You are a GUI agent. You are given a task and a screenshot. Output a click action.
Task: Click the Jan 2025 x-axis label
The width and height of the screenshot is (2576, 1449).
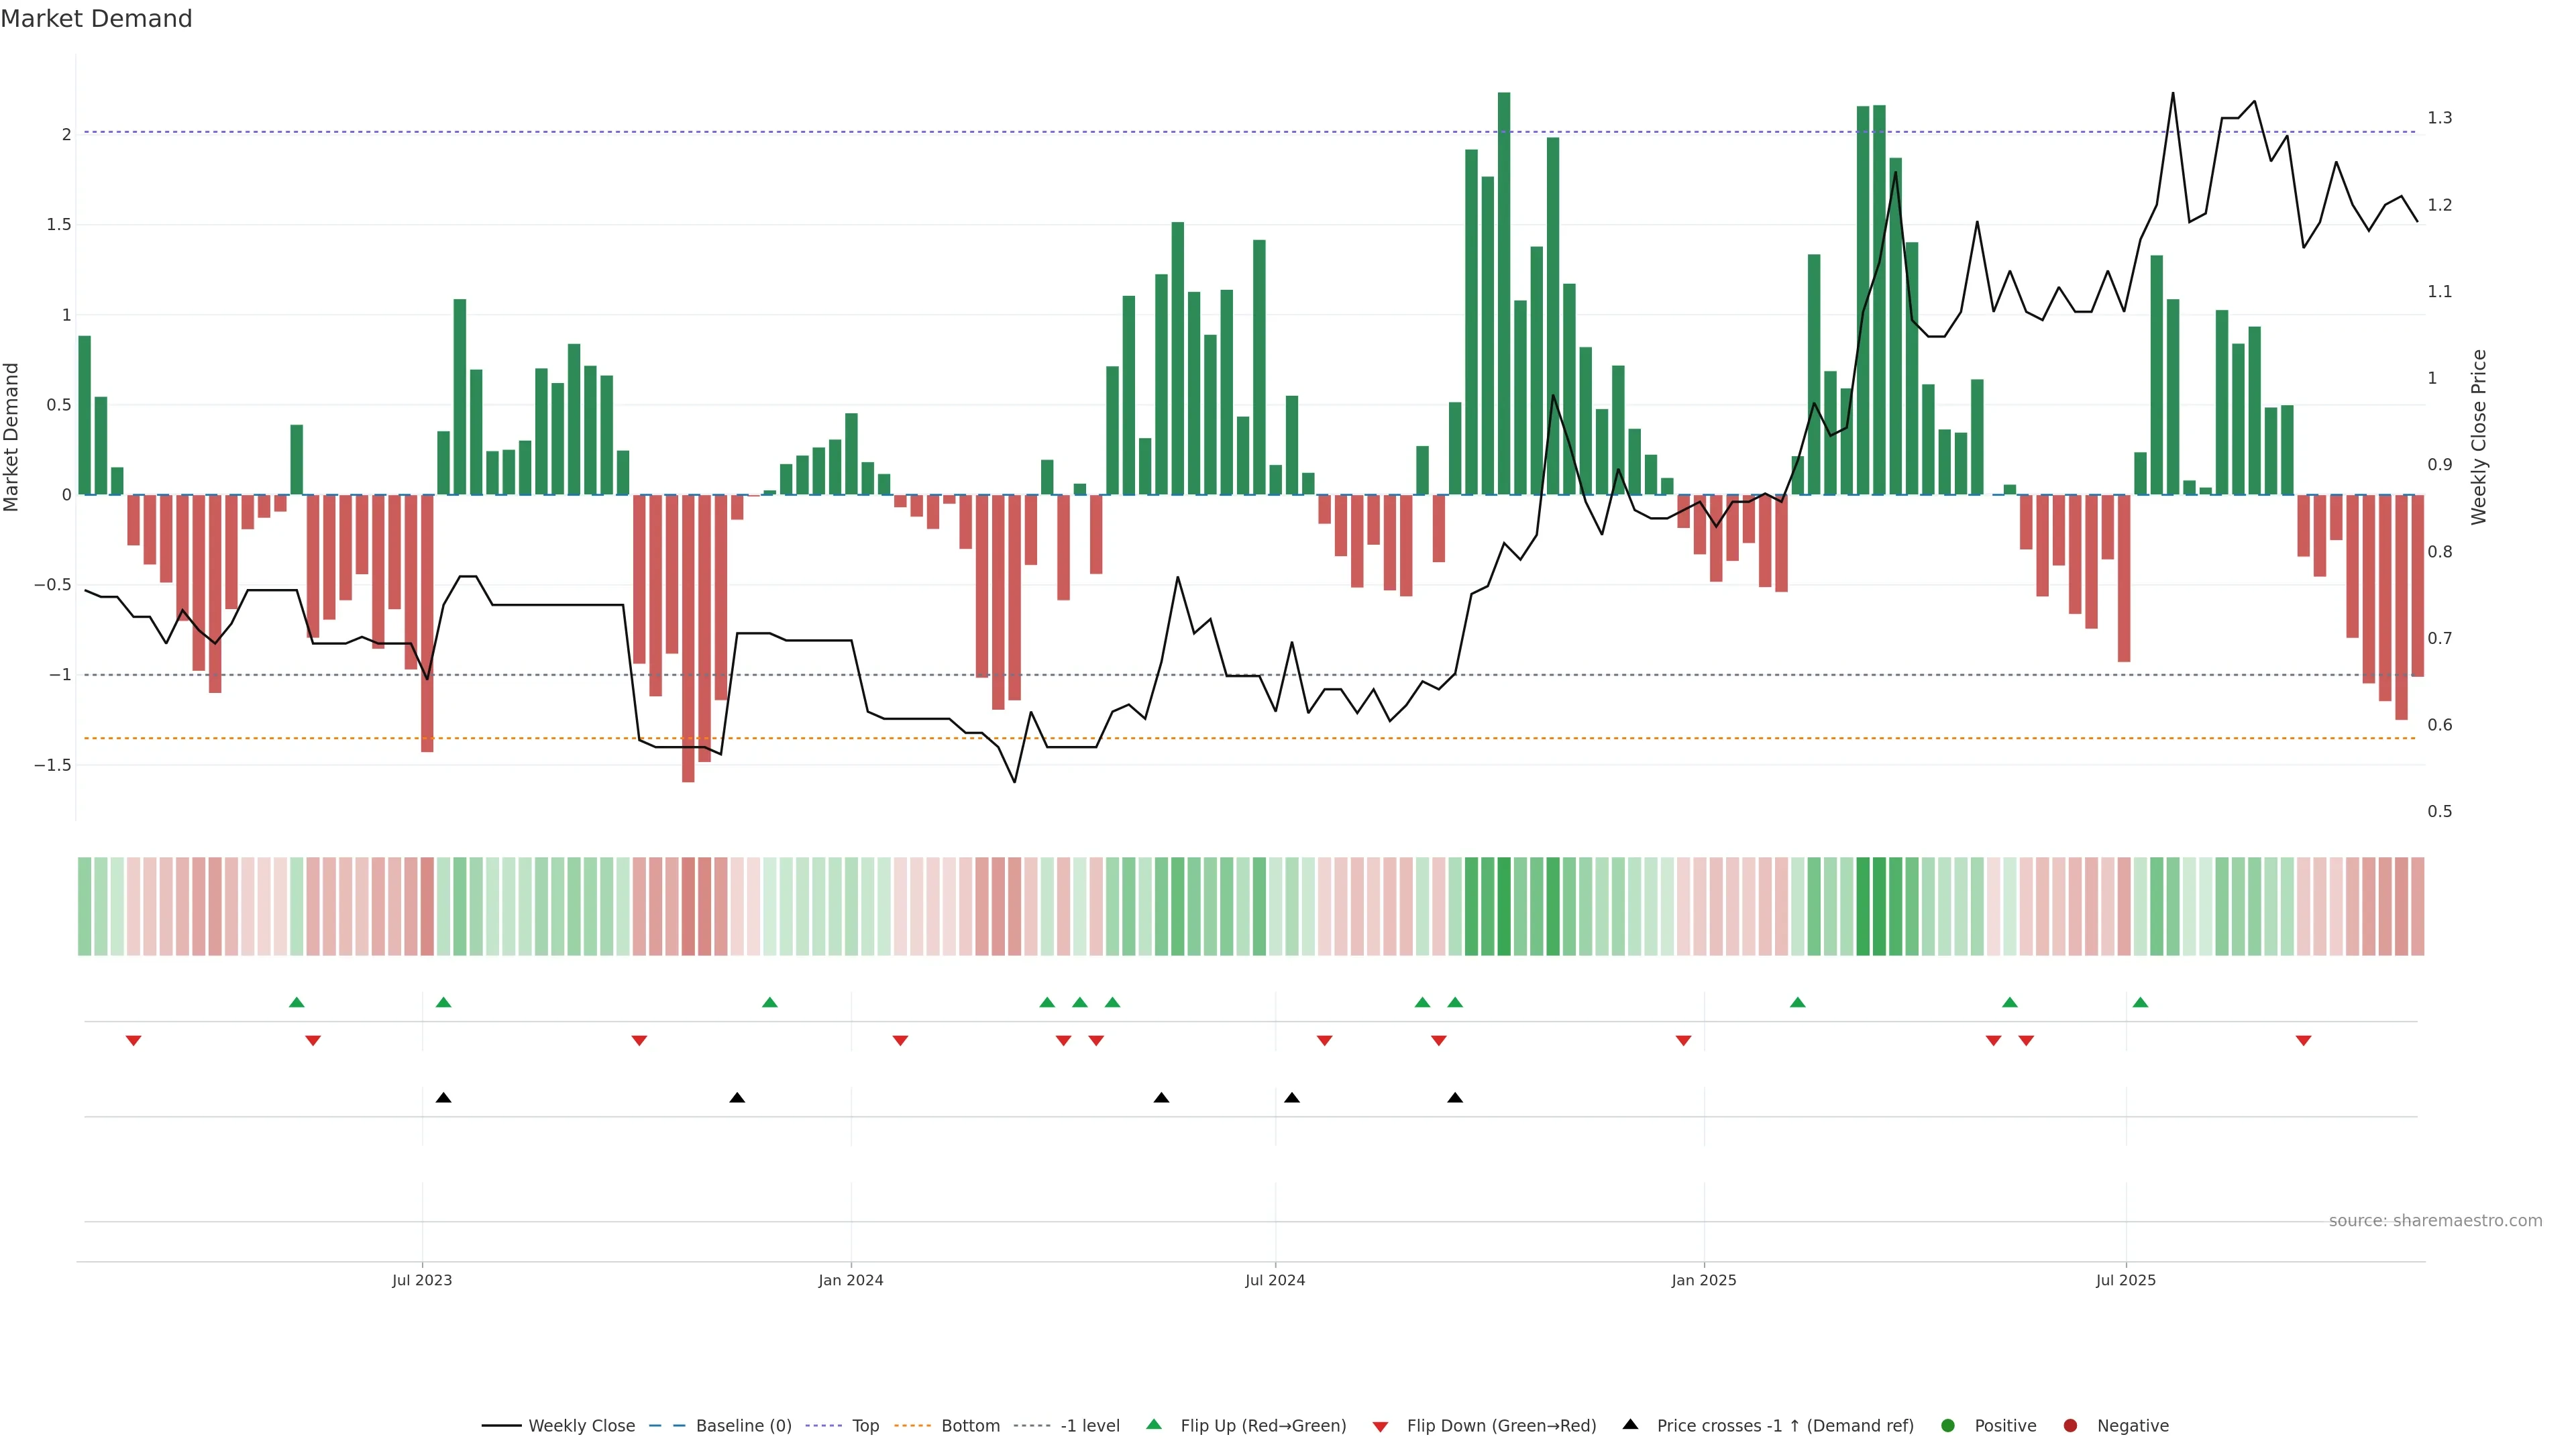[x=1704, y=1281]
